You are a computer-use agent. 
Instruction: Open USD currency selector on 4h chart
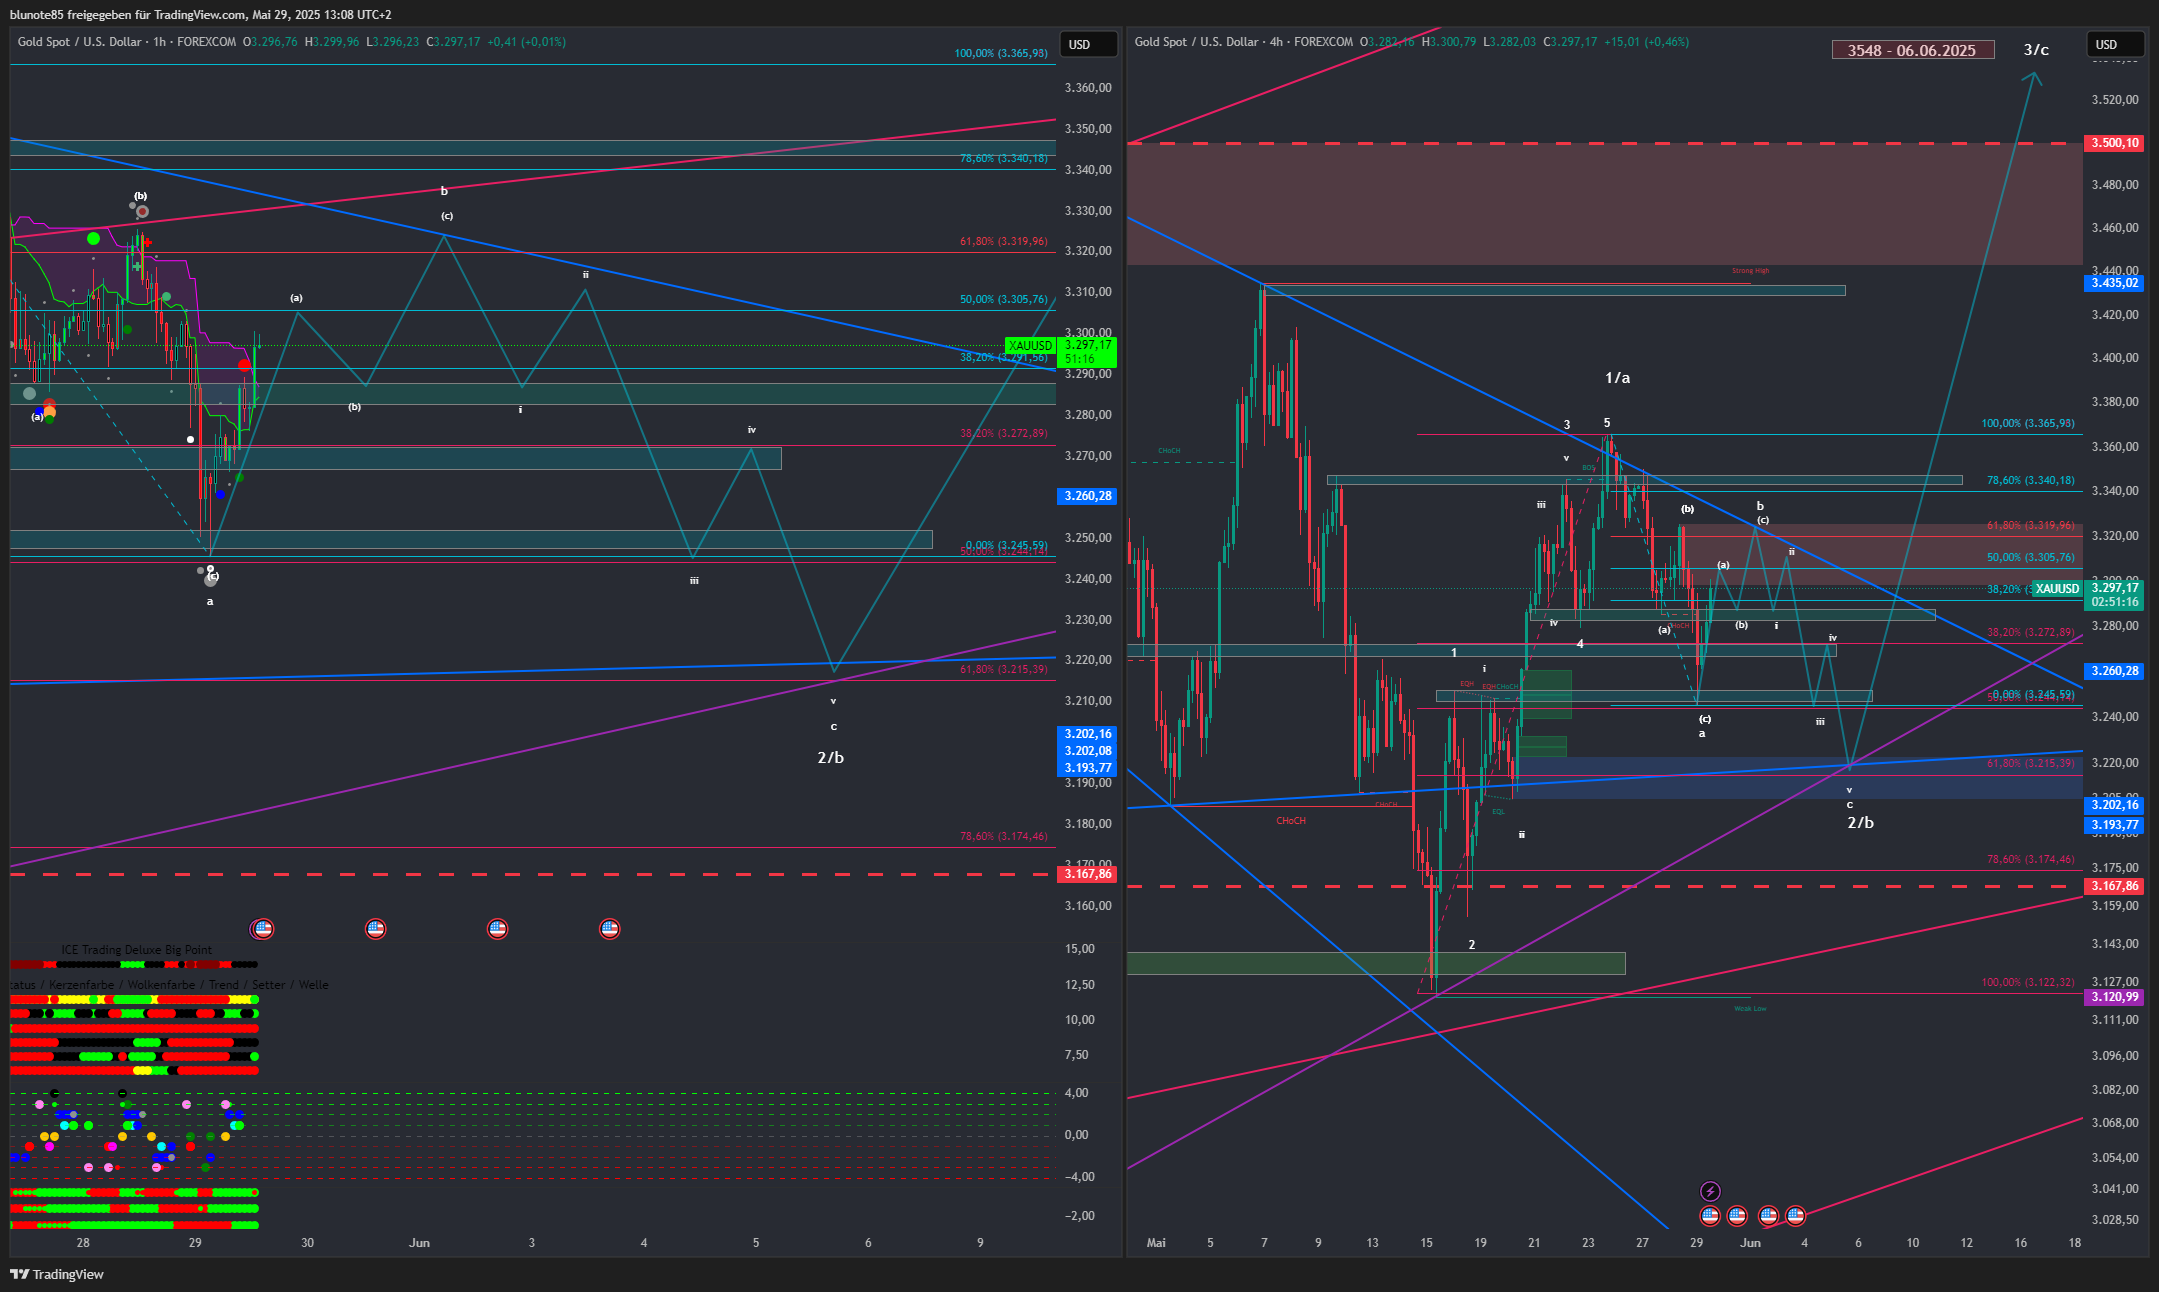(2115, 44)
